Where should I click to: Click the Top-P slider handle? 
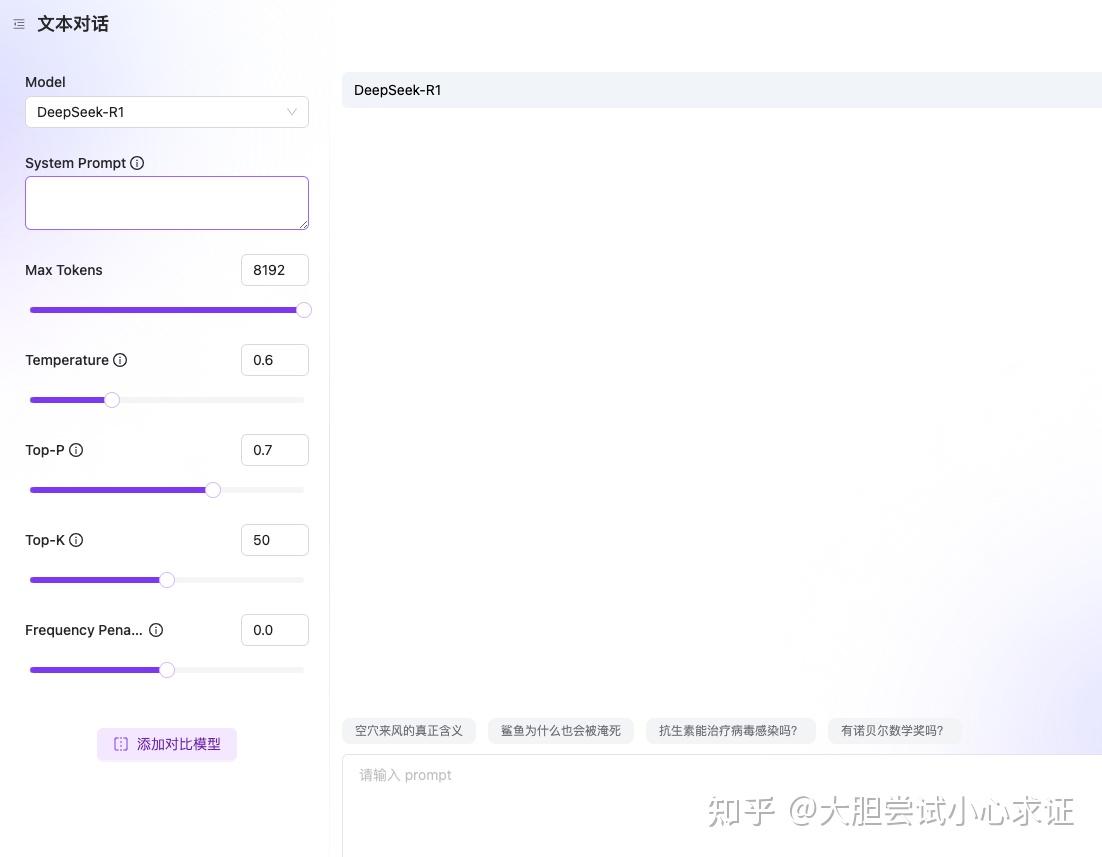tap(213, 490)
